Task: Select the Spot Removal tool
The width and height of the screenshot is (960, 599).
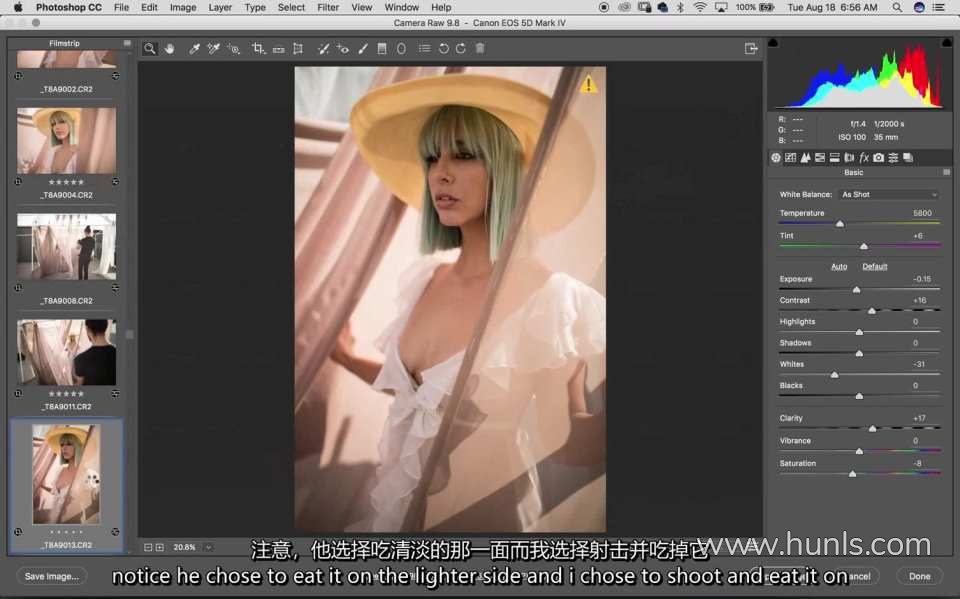Action: (x=323, y=48)
